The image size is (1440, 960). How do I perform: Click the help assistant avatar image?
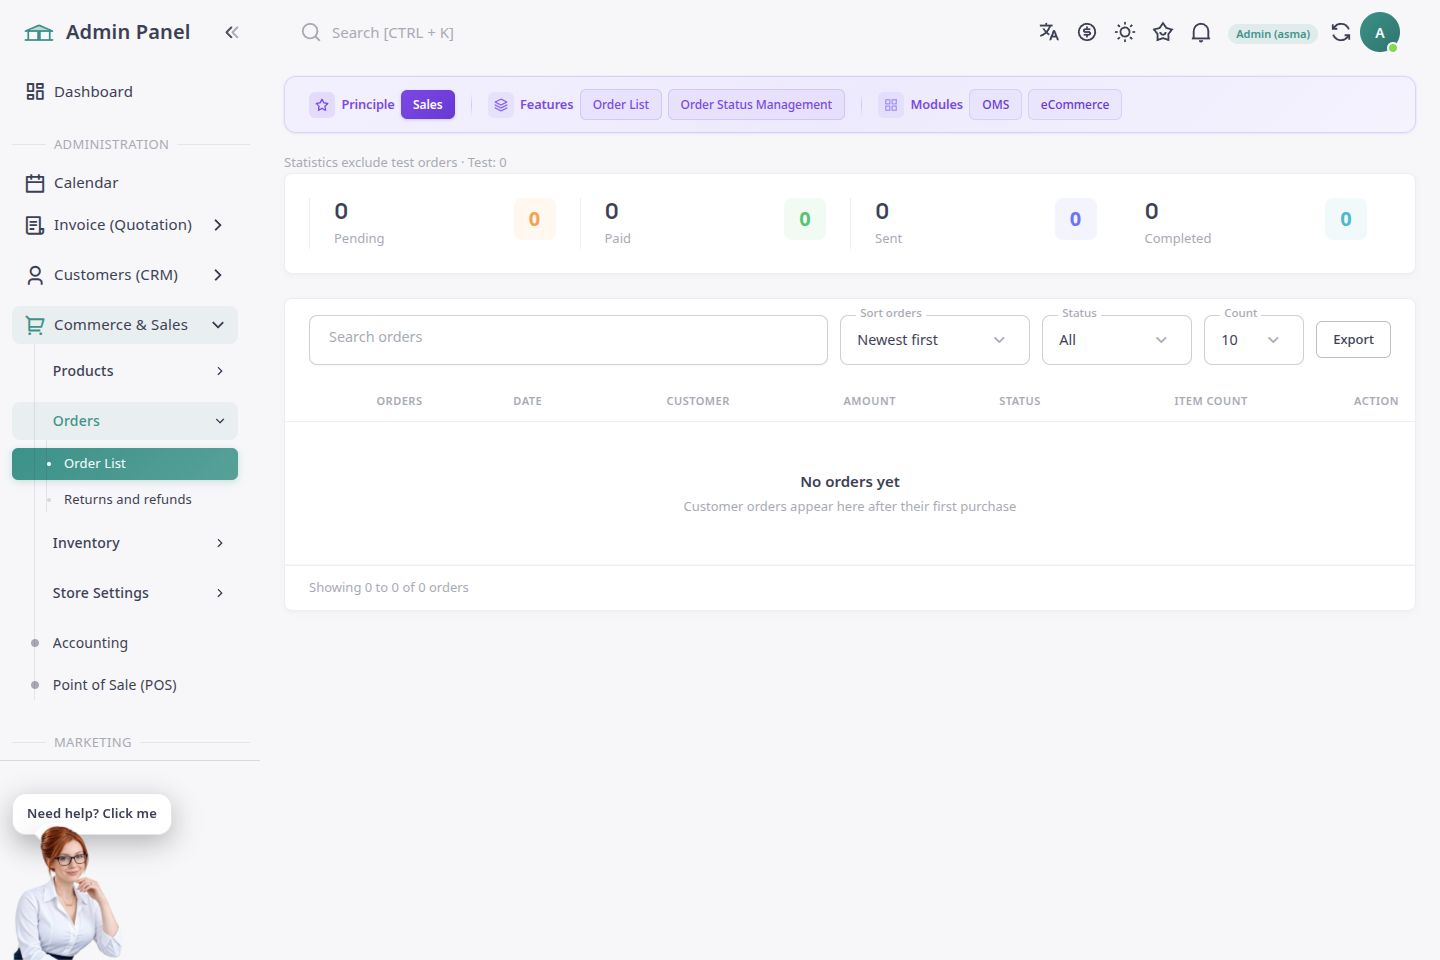pos(67,894)
